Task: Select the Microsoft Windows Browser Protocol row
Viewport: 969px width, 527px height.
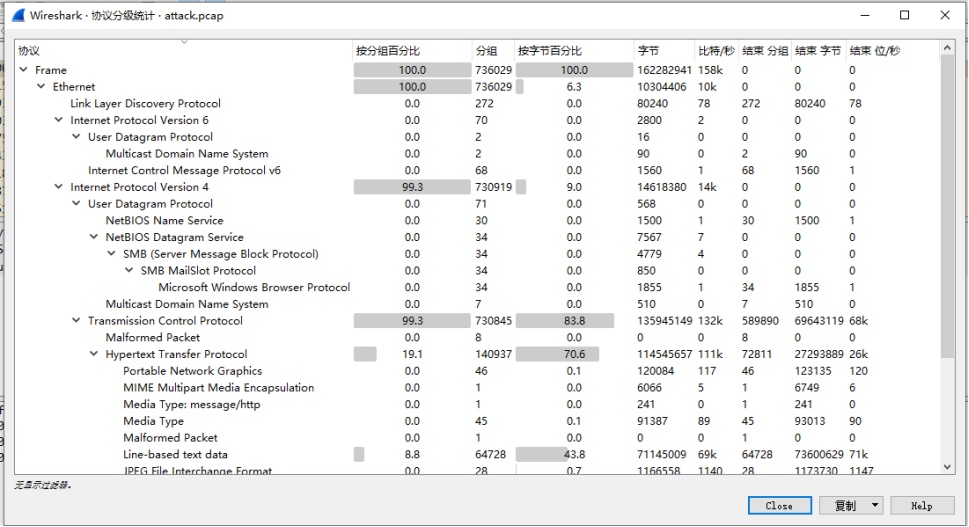Action: click(x=477, y=287)
